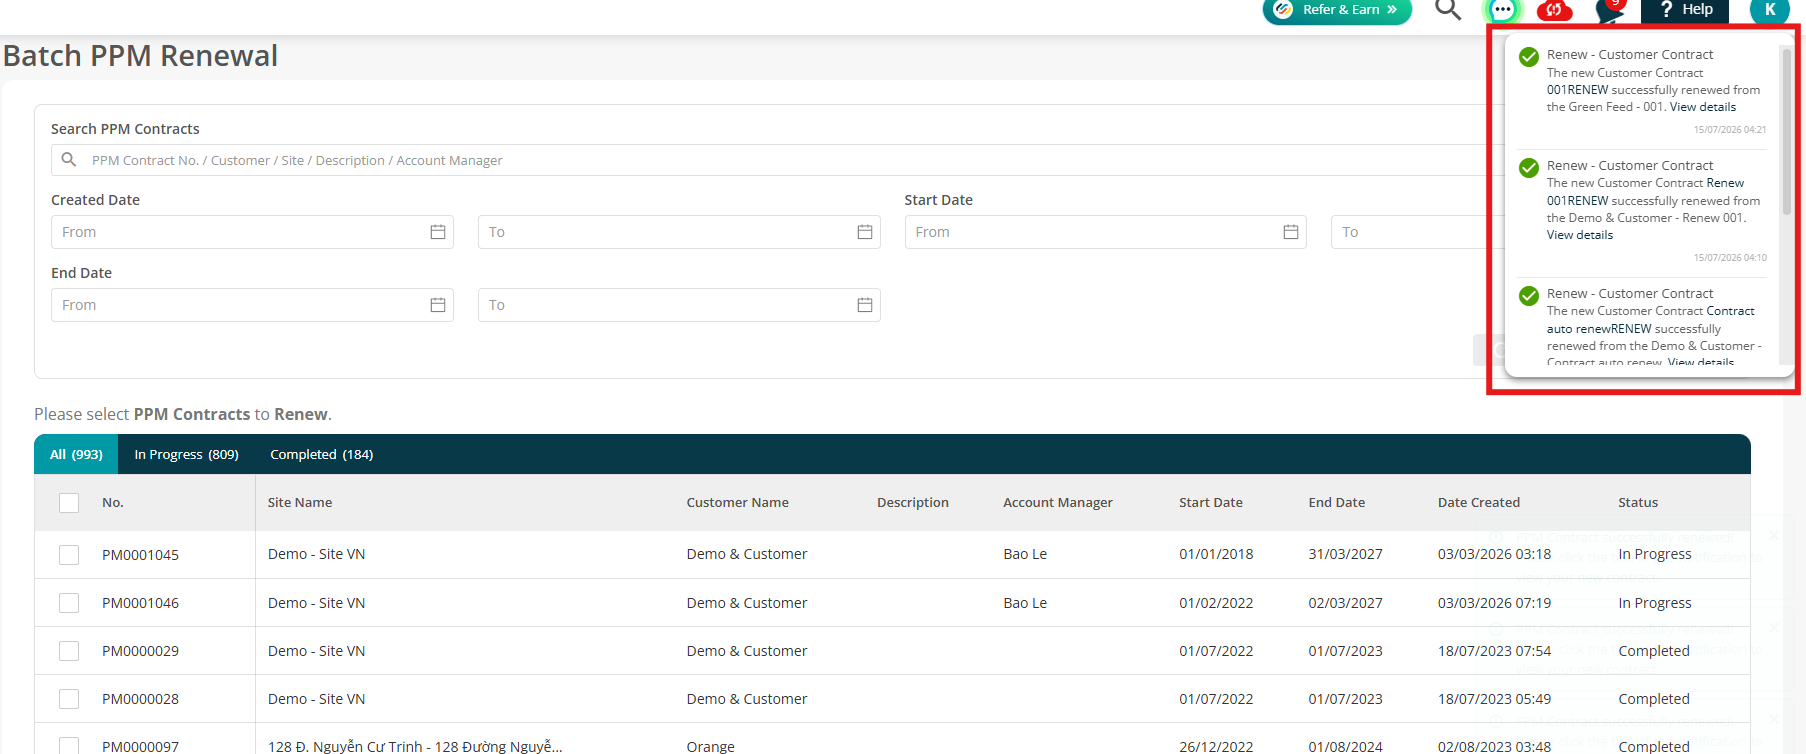Open Created Date To date field

tap(679, 232)
